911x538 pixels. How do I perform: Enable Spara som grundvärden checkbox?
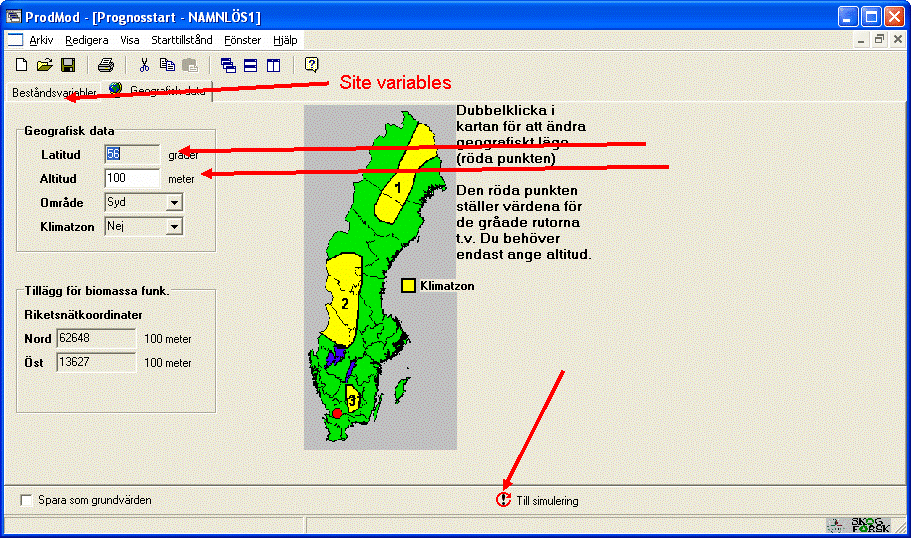click(x=26, y=500)
